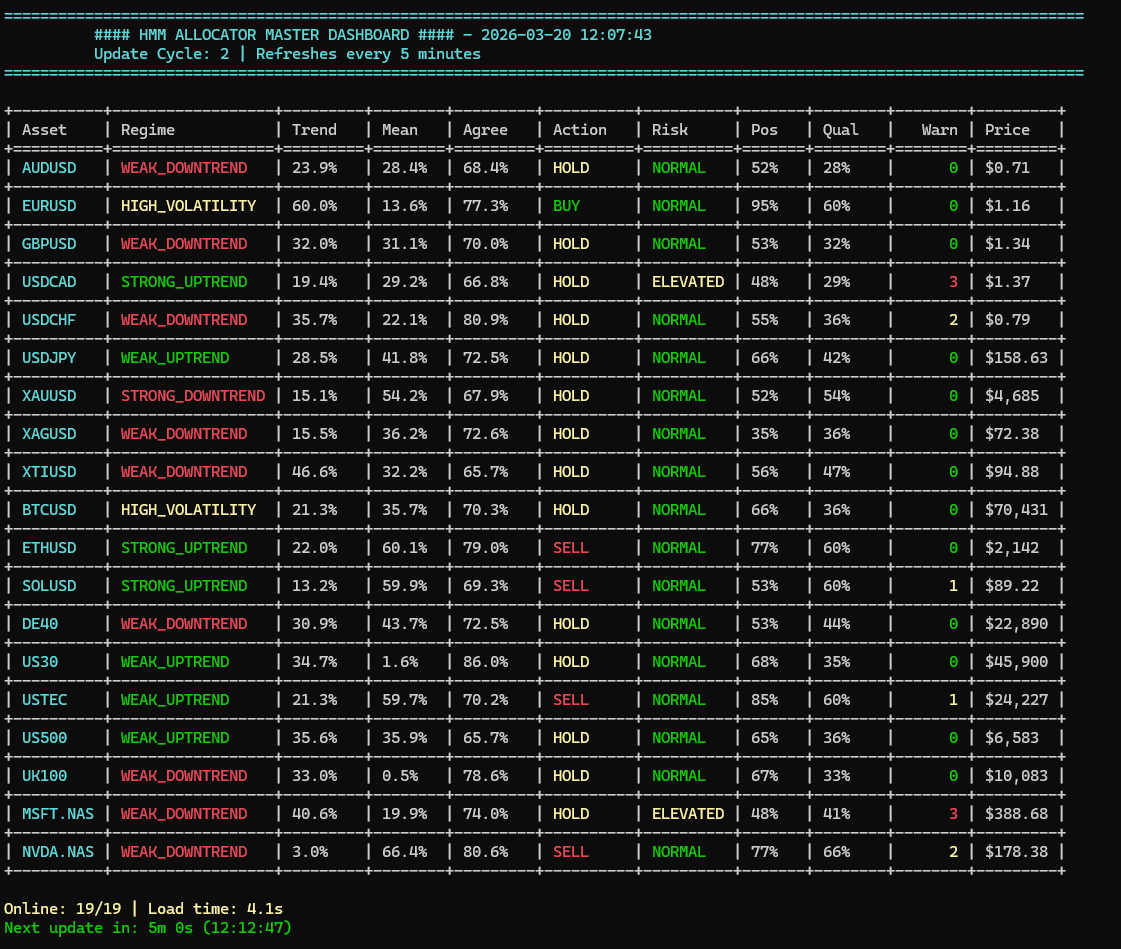Click ELEVATED risk in MSFT.NAS row
Viewport: 1121px width, 949px height.
pos(688,814)
